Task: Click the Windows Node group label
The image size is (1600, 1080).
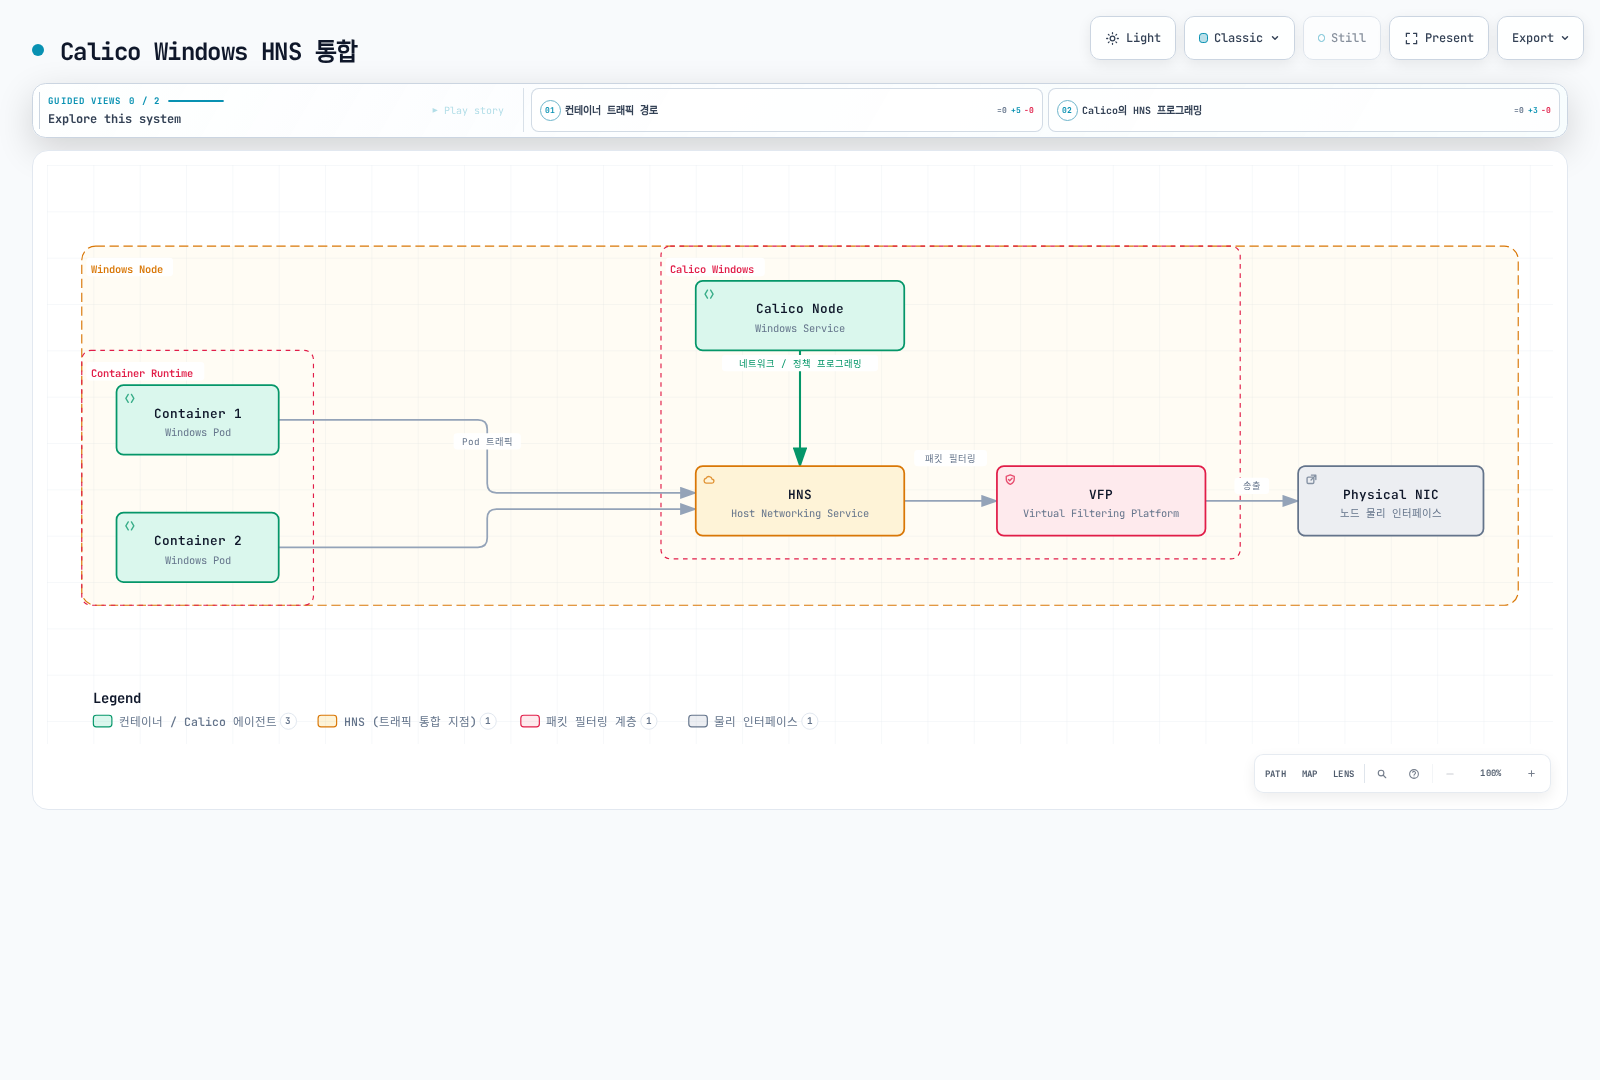Action: pos(127,269)
